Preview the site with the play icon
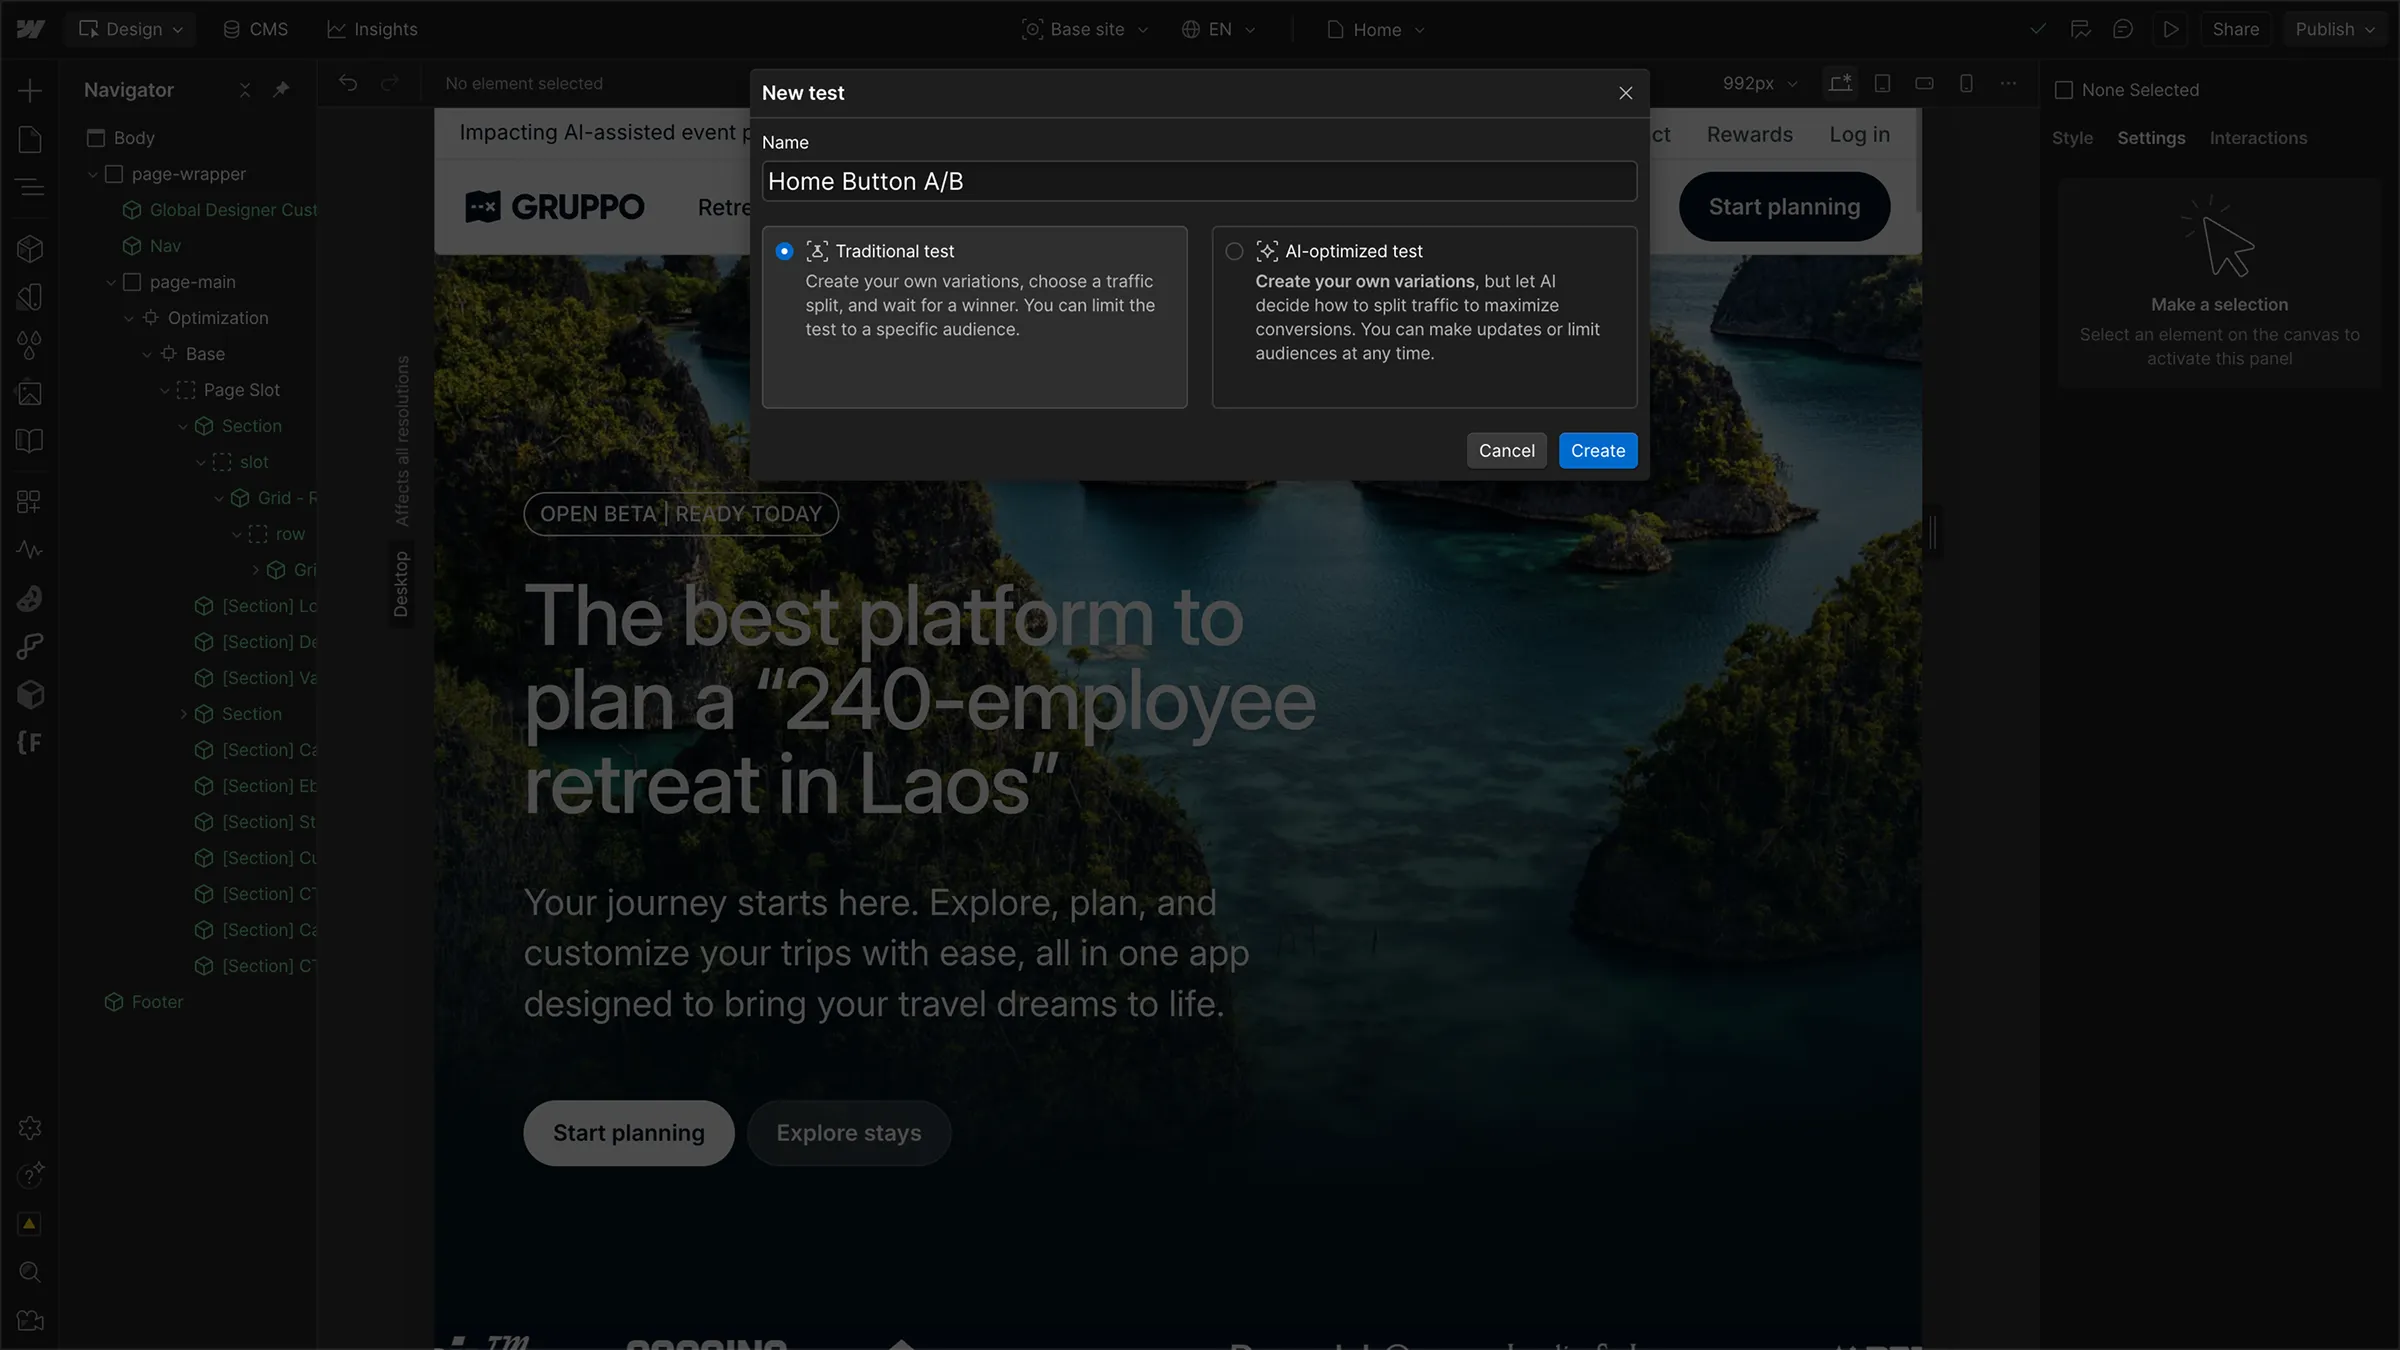Image resolution: width=2400 pixels, height=1350 pixels. (2170, 29)
